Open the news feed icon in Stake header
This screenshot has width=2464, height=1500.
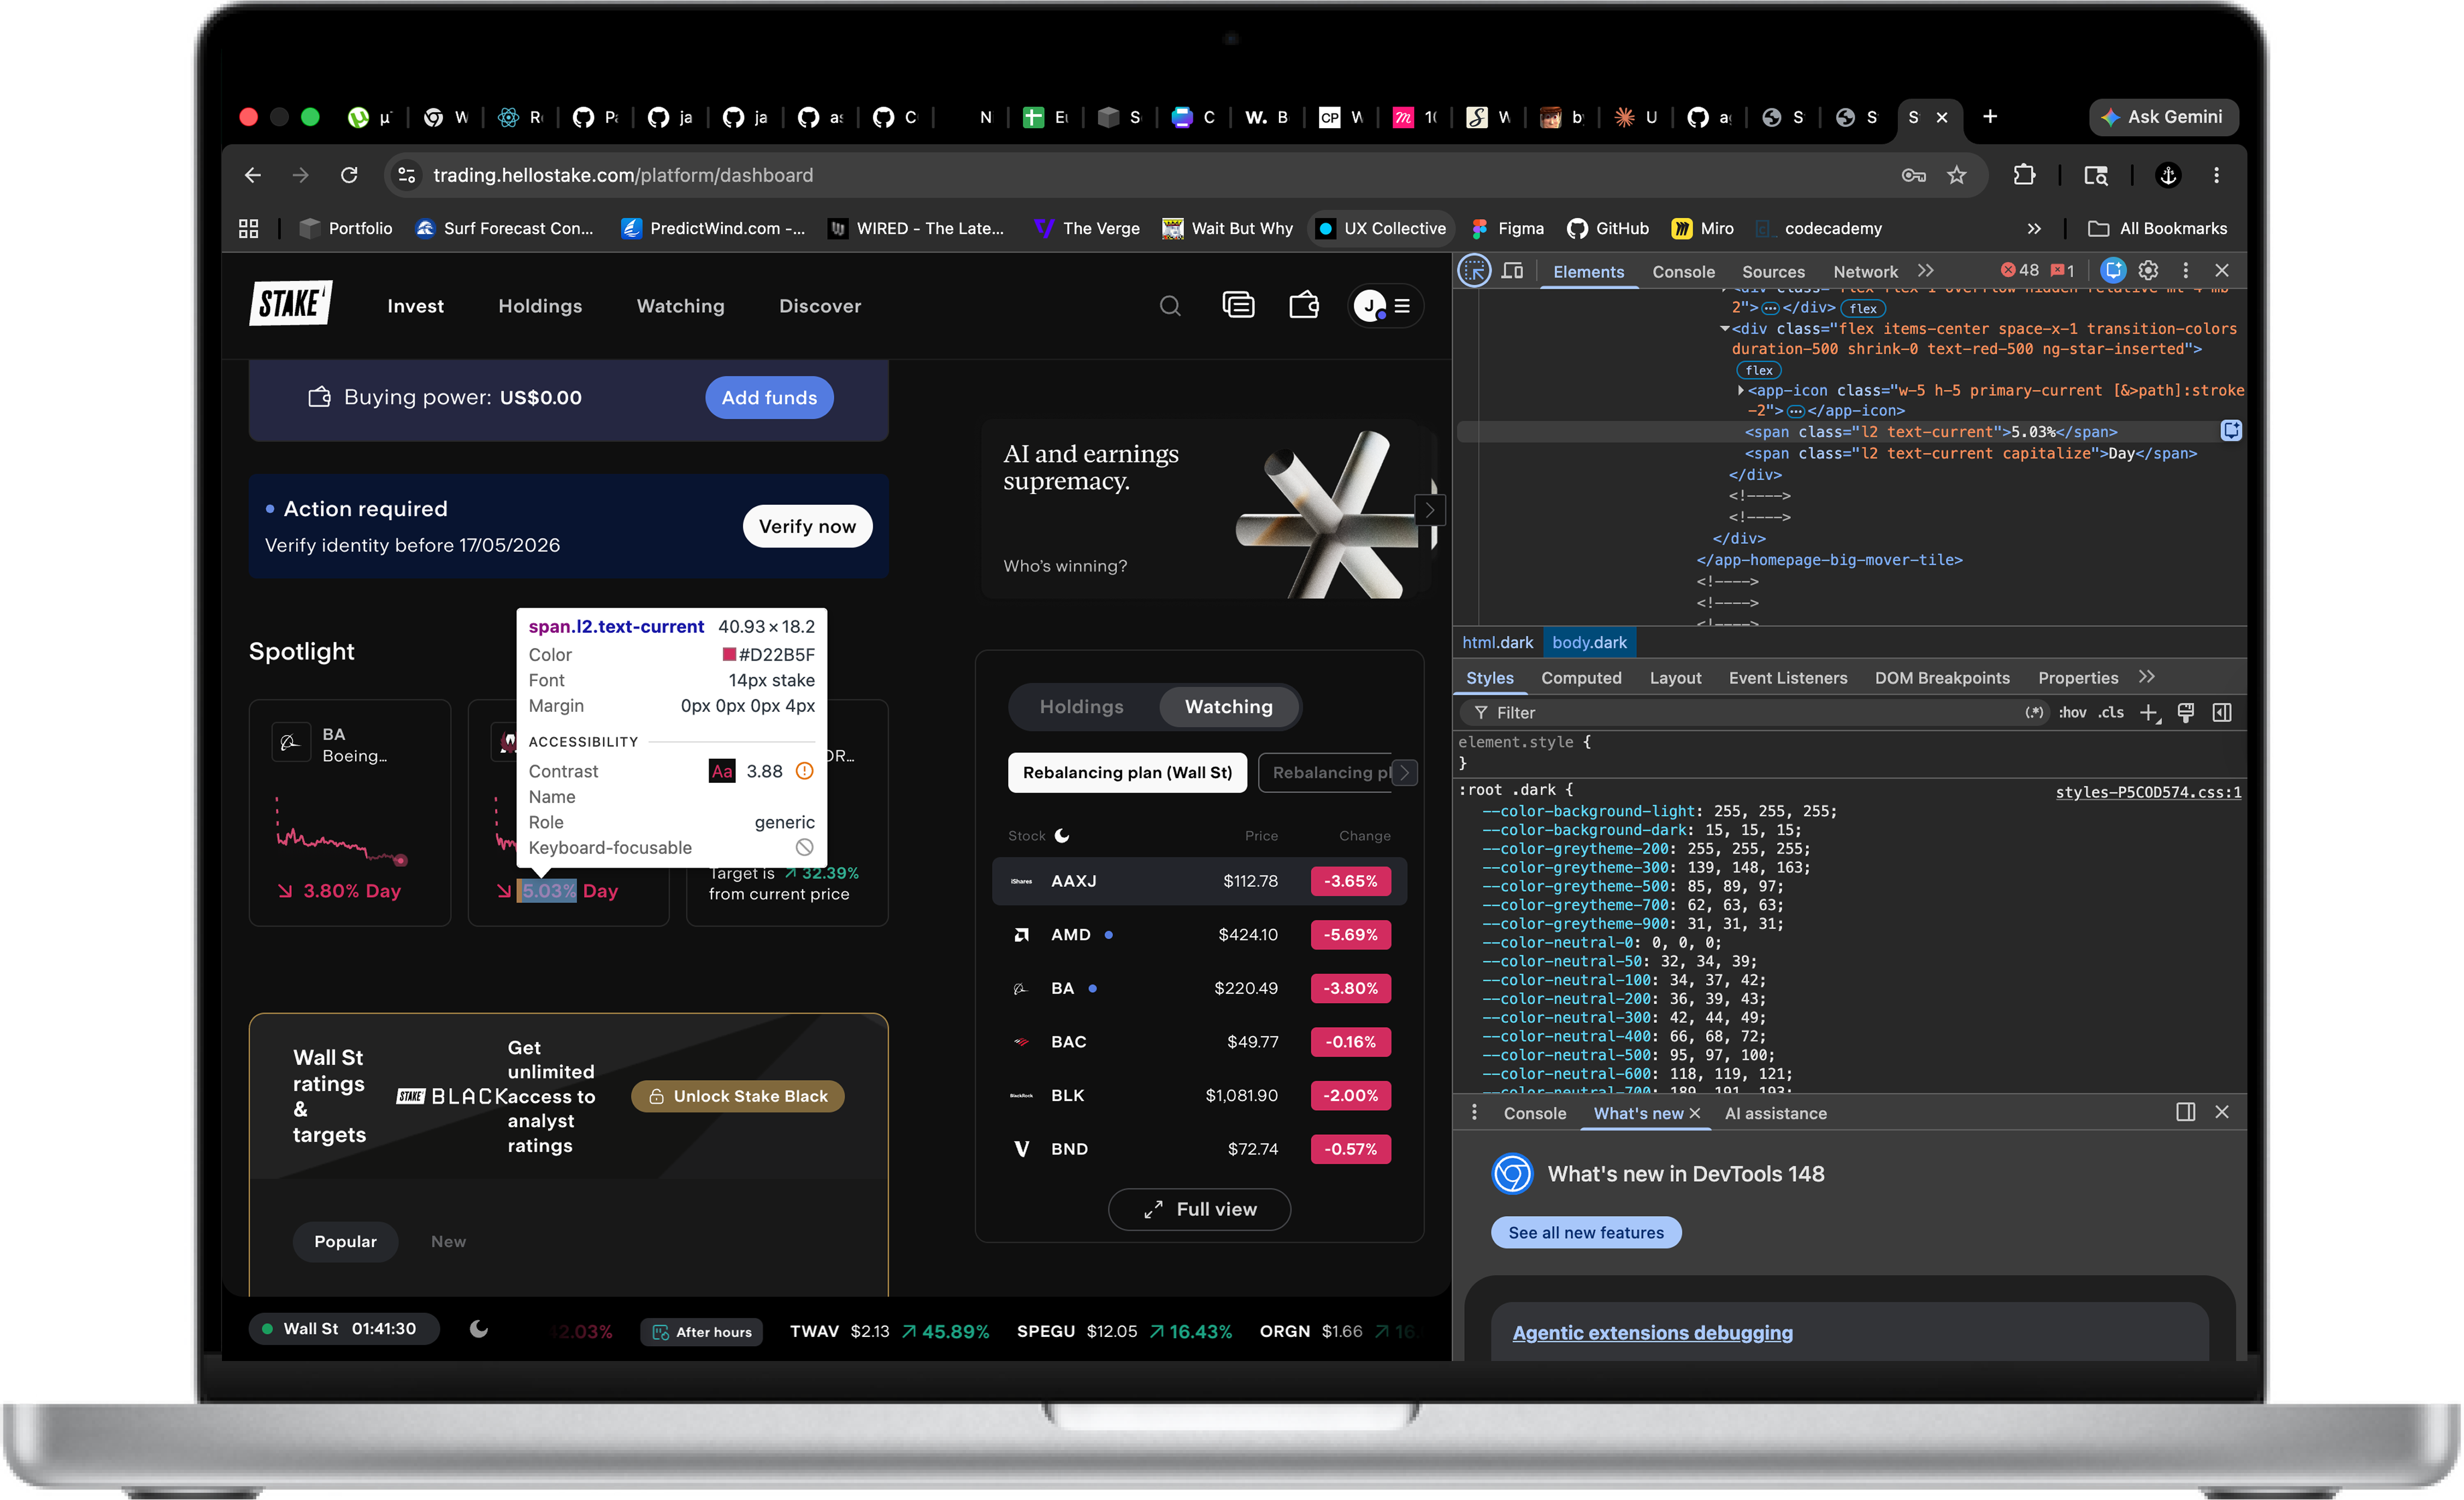click(x=1238, y=305)
